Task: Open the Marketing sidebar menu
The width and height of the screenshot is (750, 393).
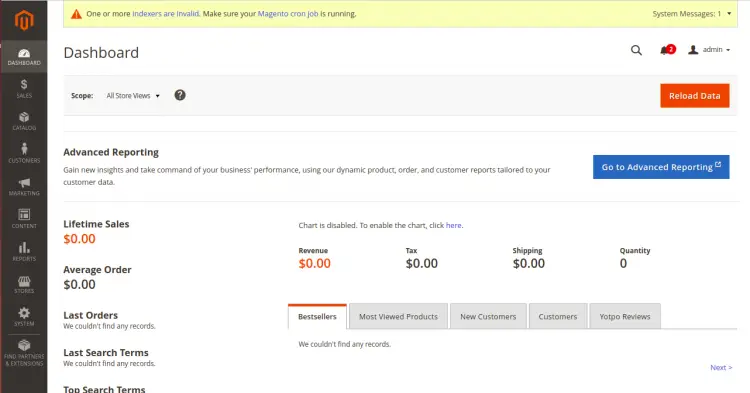Action: [24, 186]
